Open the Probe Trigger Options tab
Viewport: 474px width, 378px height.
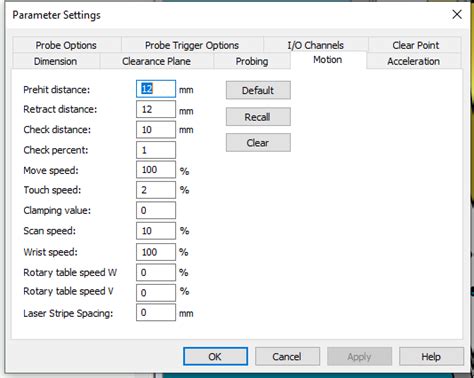click(x=192, y=45)
